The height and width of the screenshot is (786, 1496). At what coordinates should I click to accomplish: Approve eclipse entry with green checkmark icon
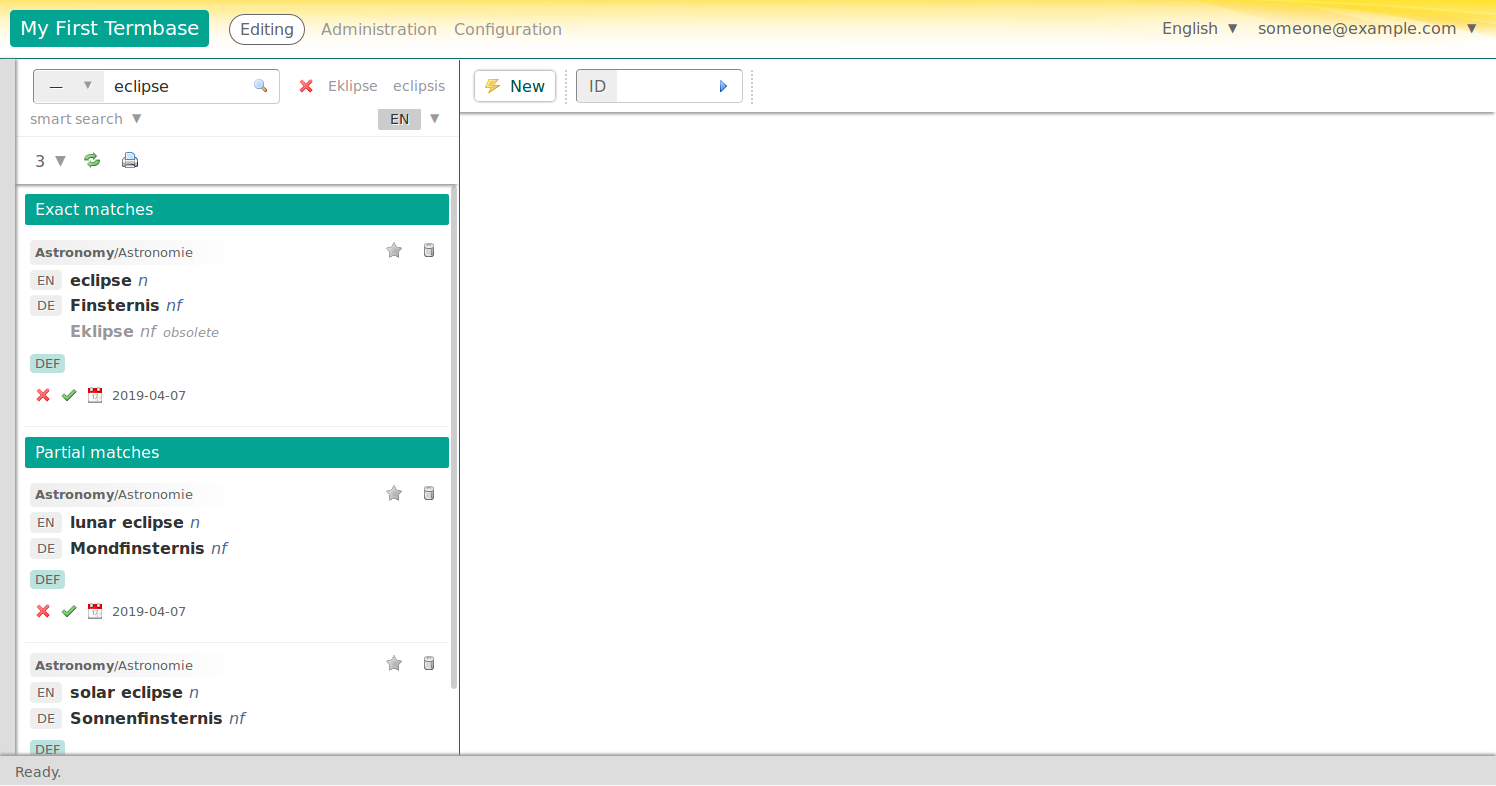click(68, 395)
